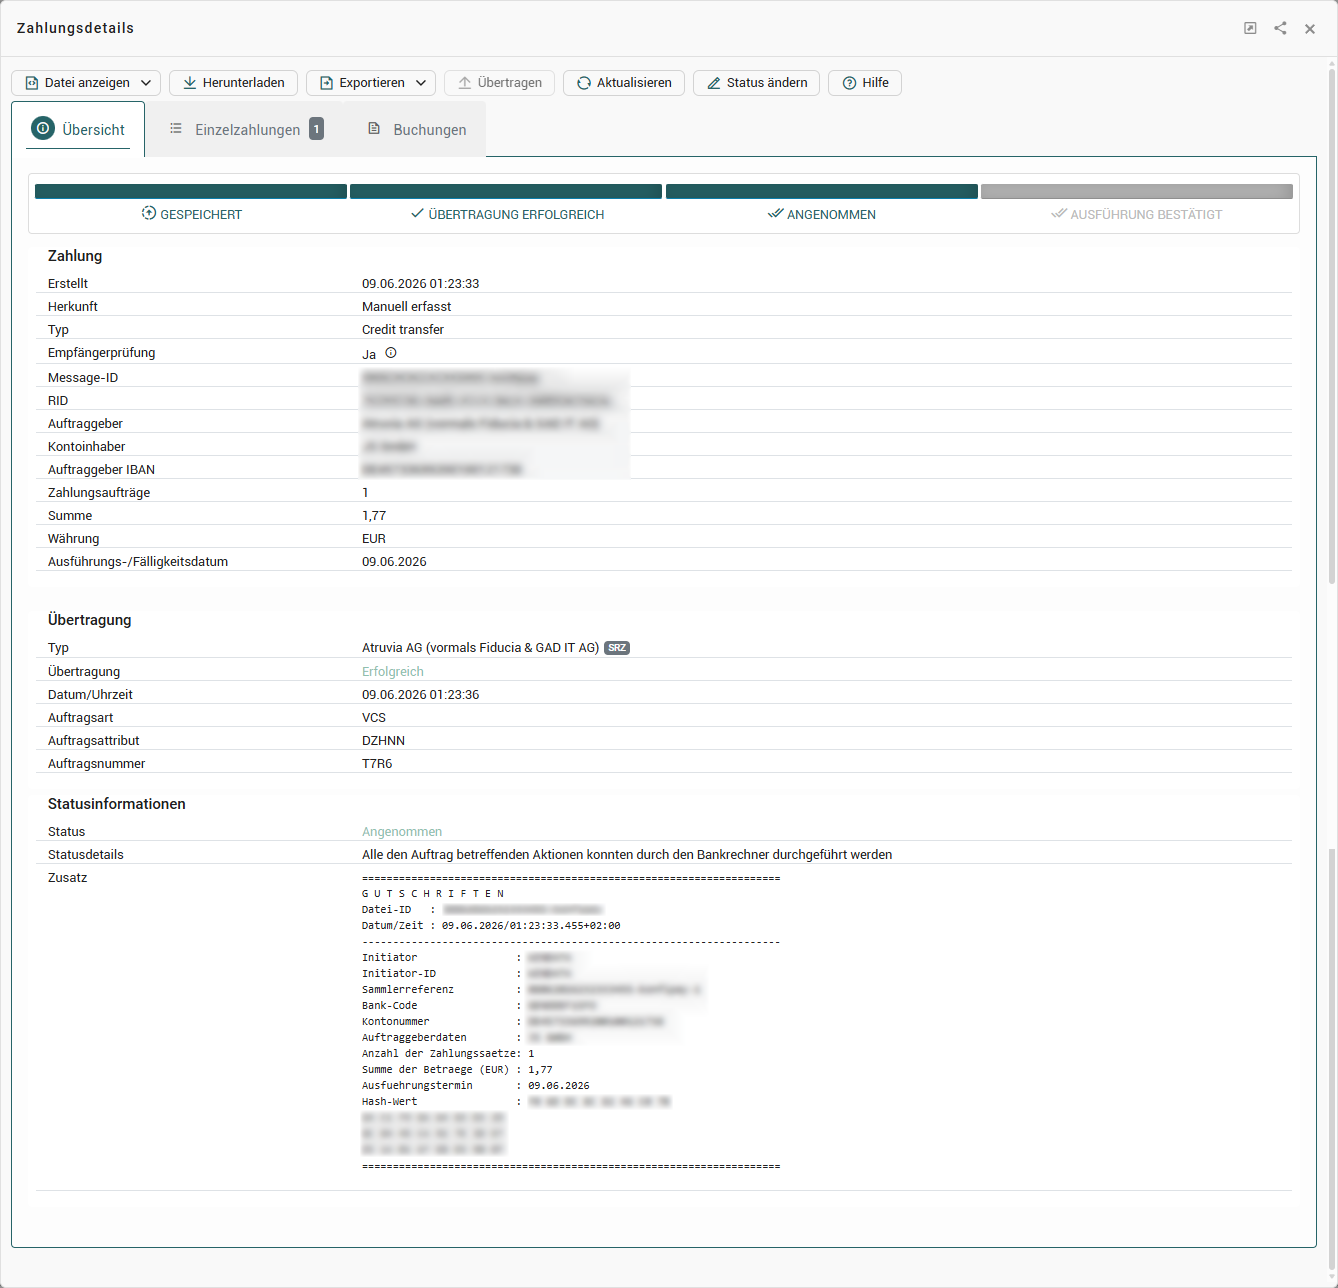Click the vertical scrollbar
Image resolution: width=1338 pixels, height=1288 pixels.
(x=1332, y=324)
